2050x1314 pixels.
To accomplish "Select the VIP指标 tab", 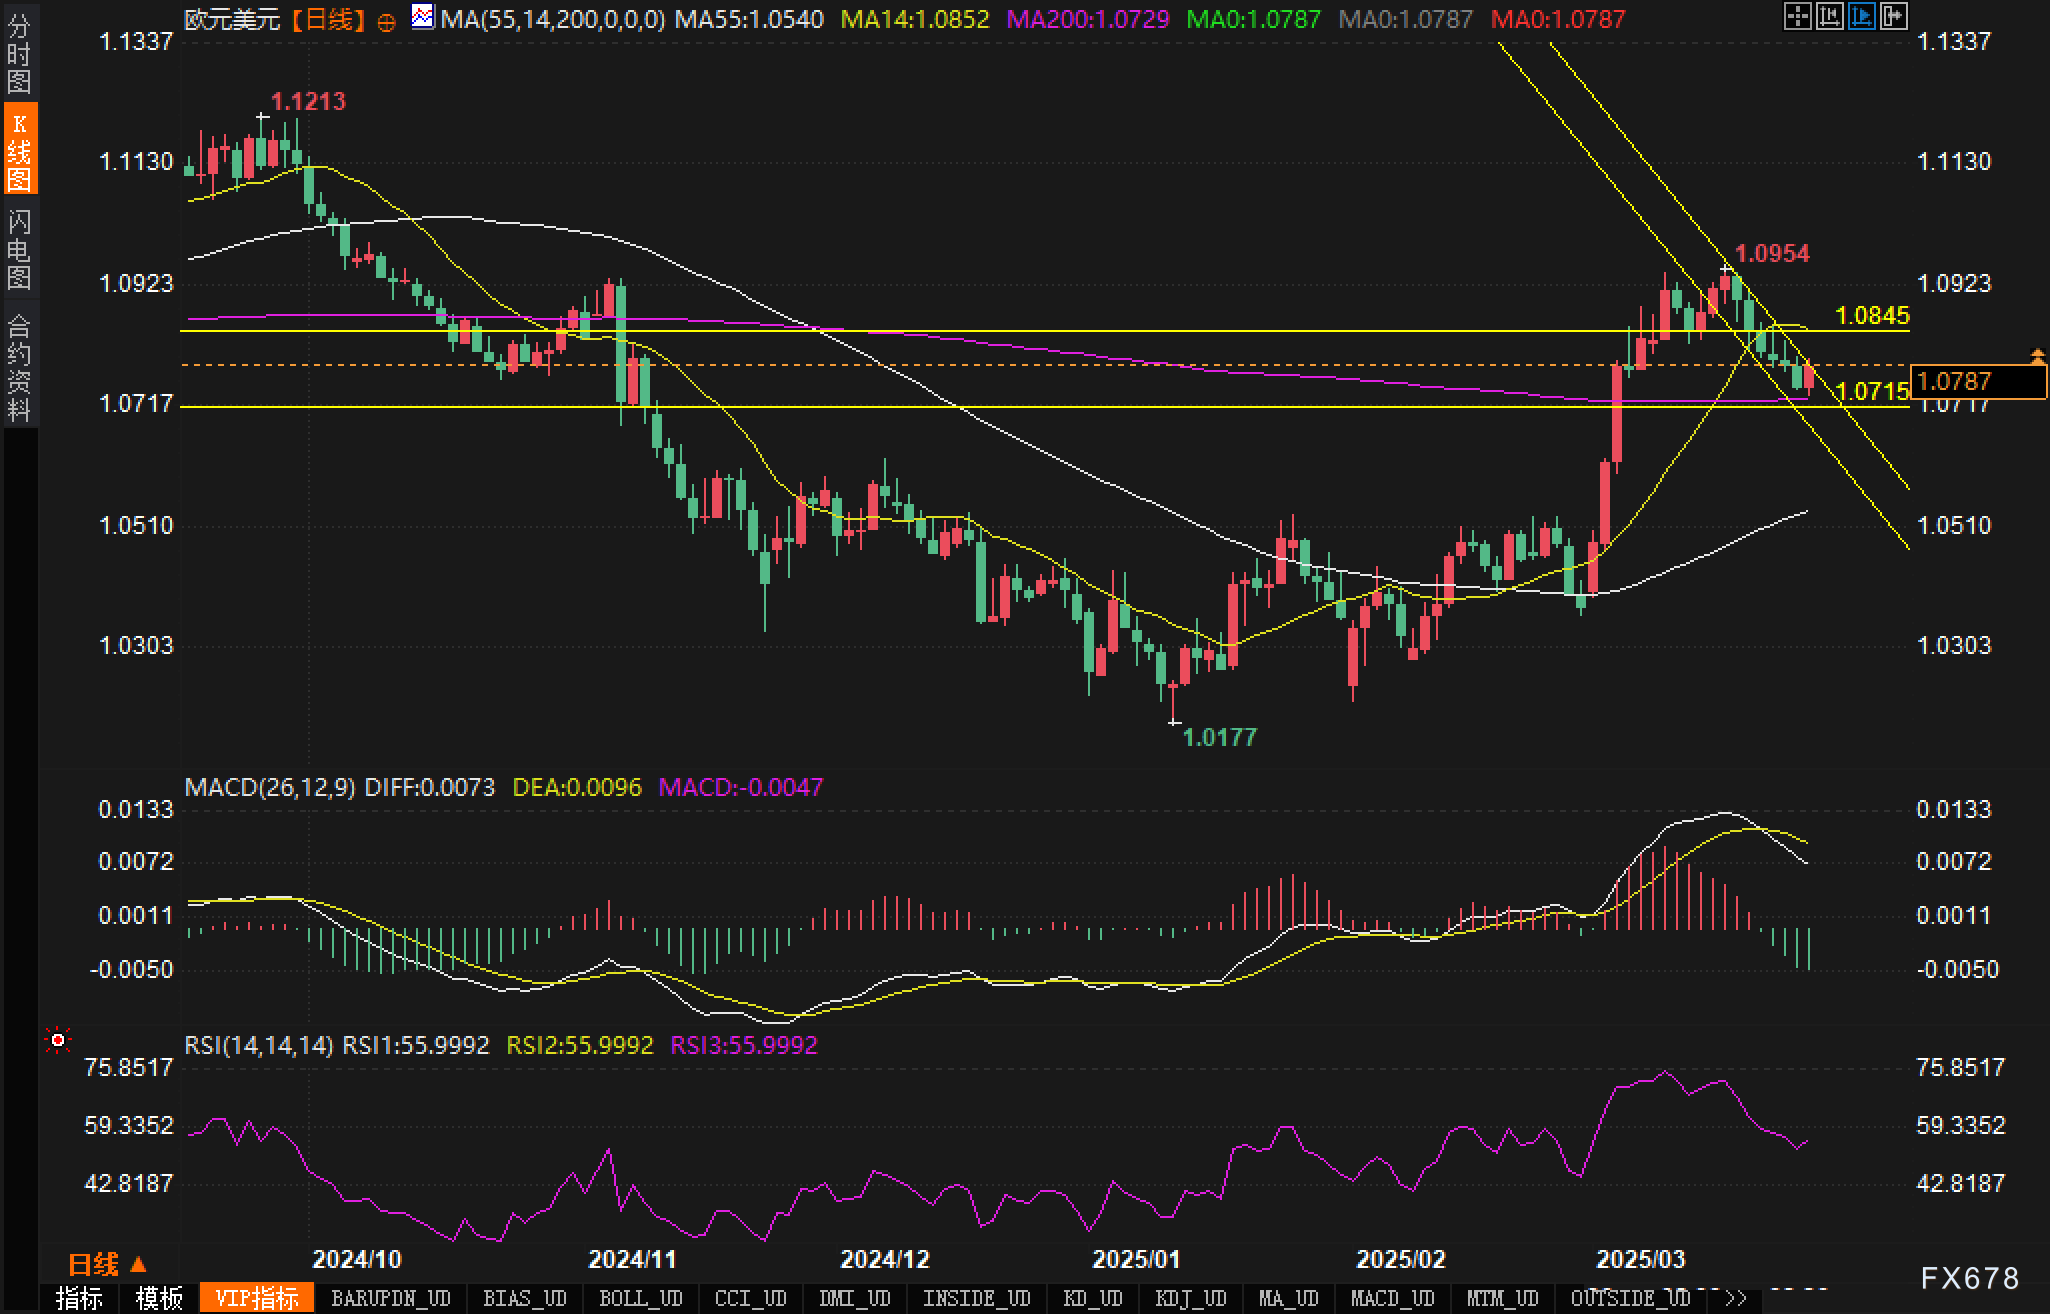I will (257, 1298).
